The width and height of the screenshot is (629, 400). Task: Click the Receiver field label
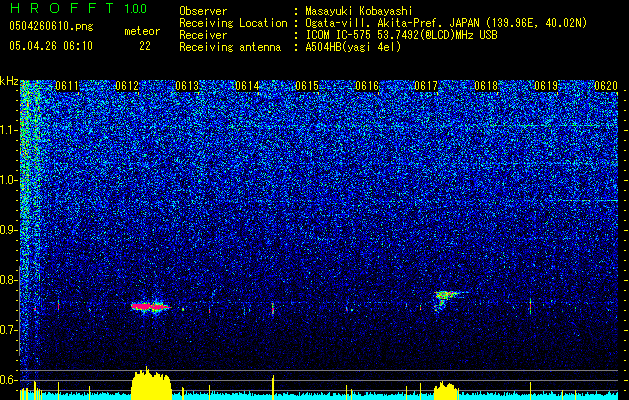pos(203,35)
